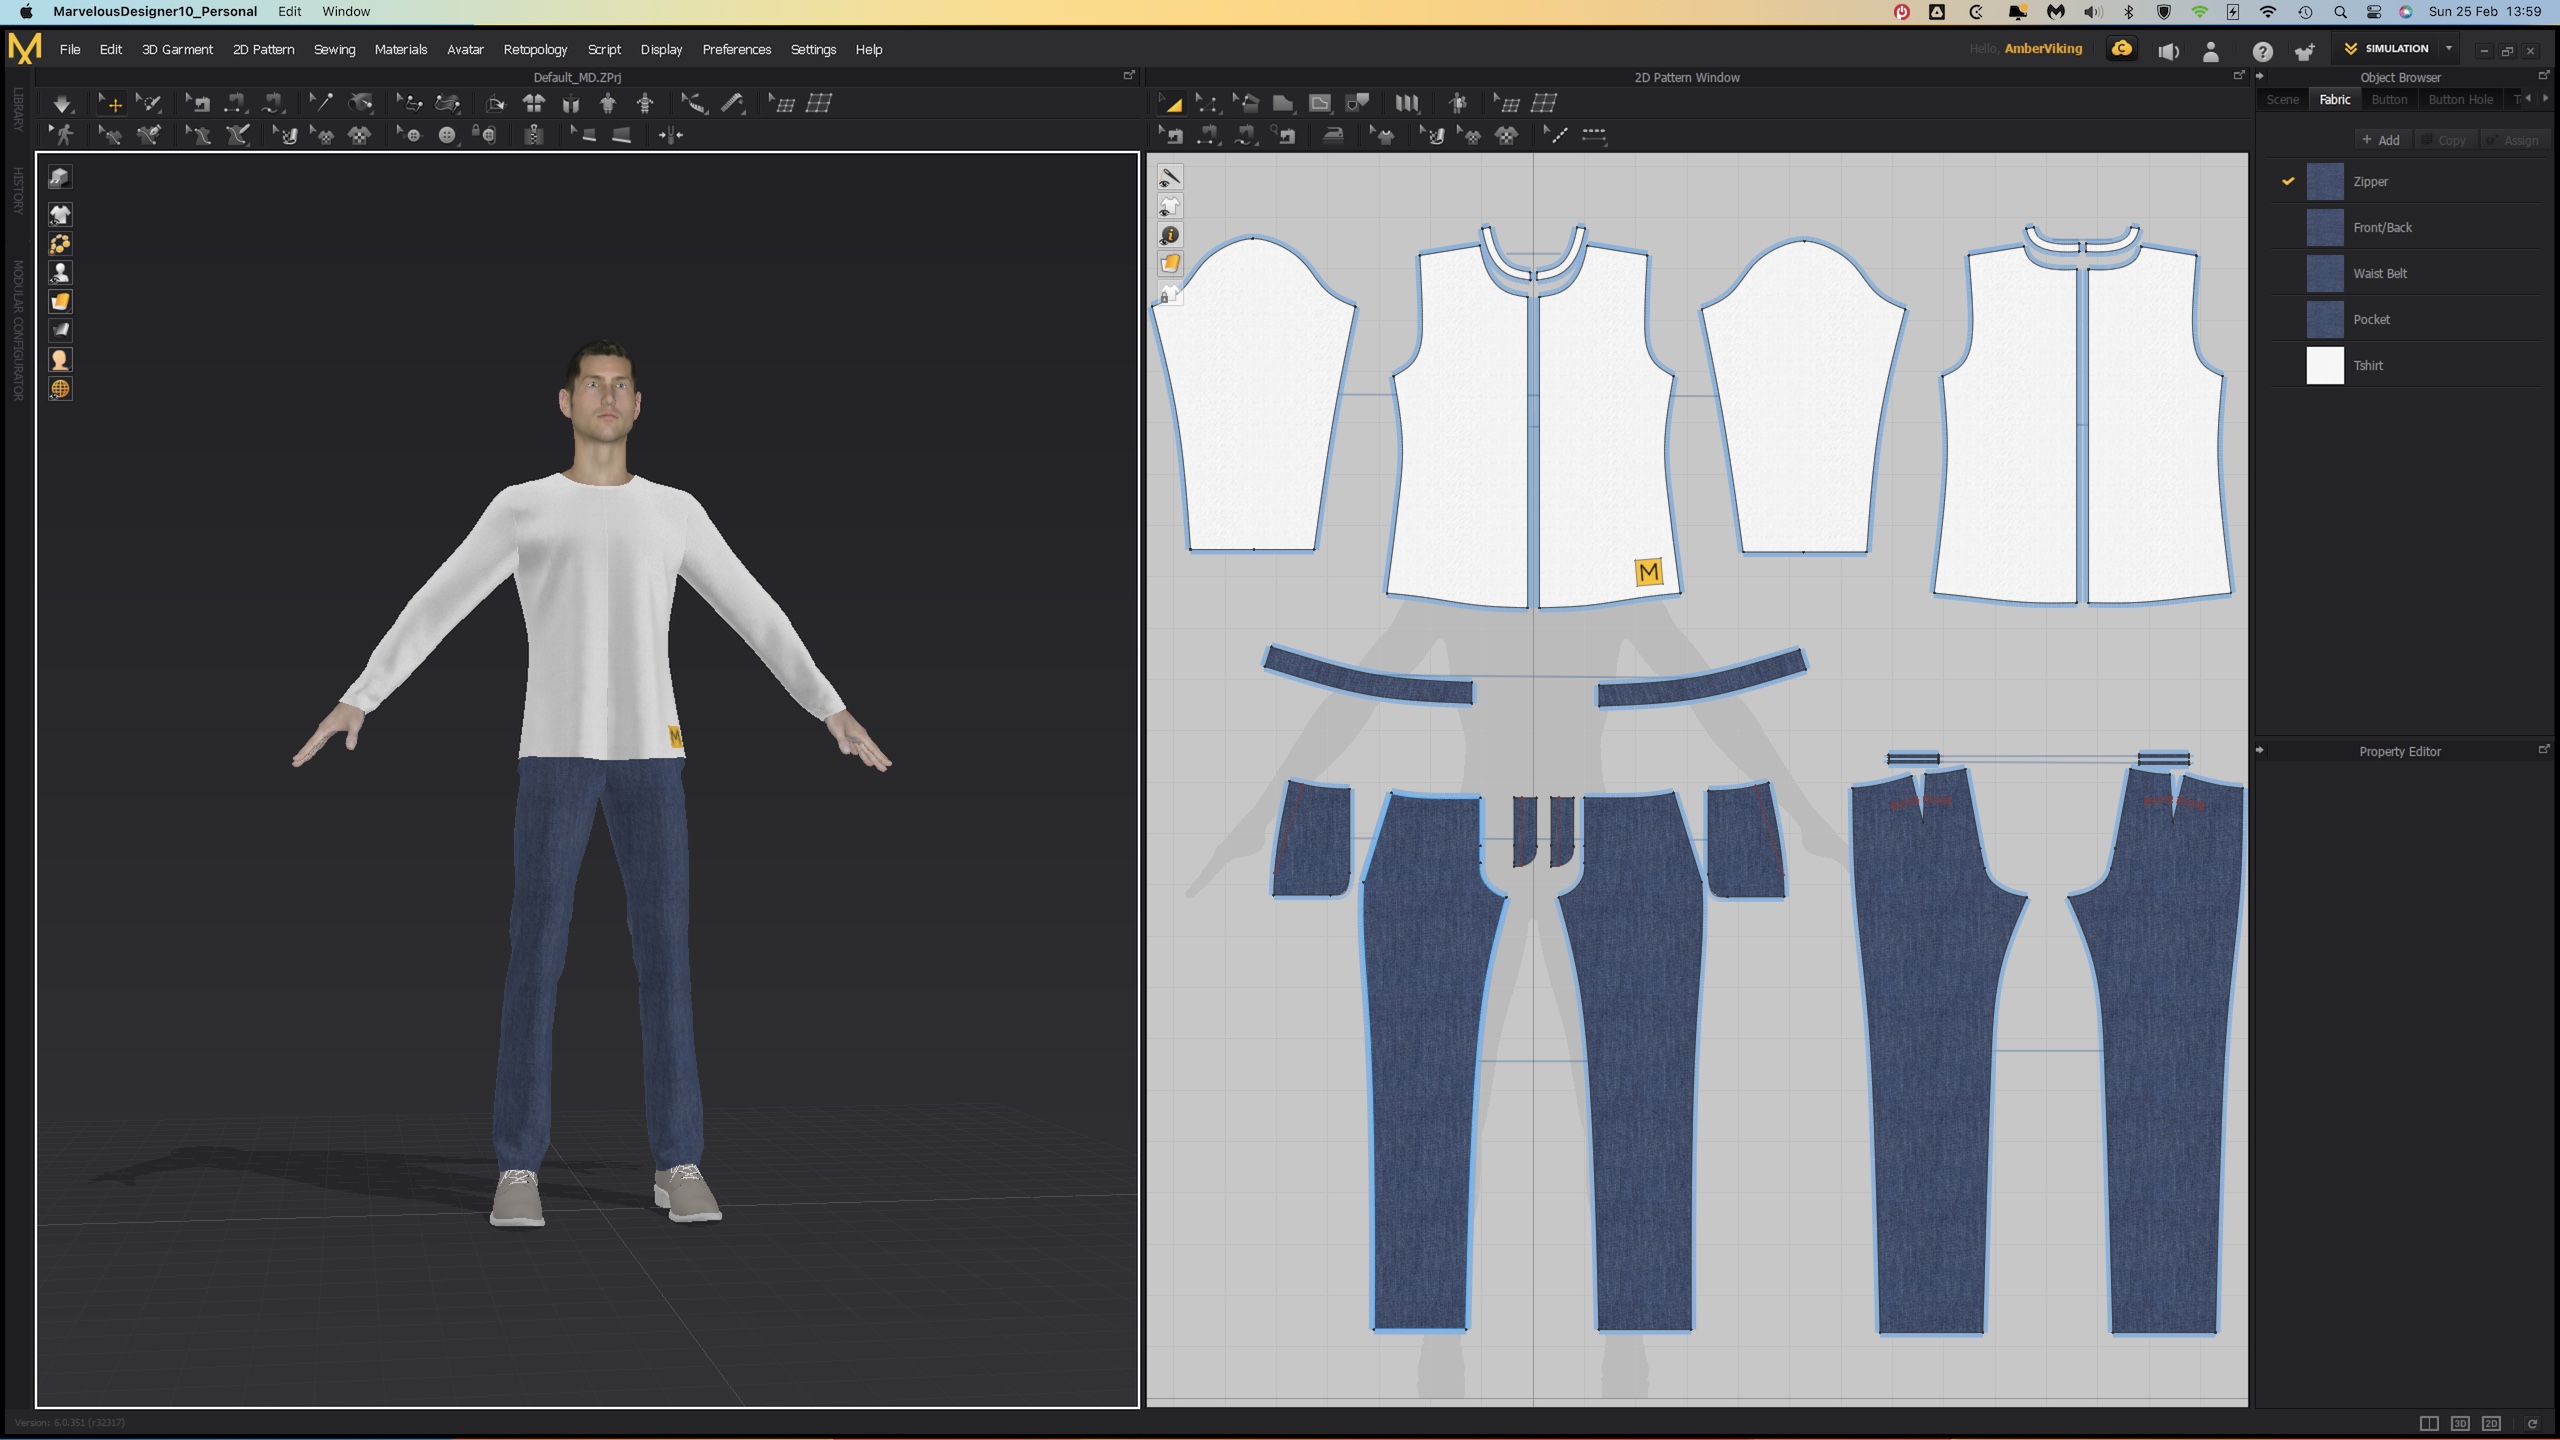Select the Transform Pattern tool
This screenshot has height=1440, width=2560.
click(x=1171, y=102)
